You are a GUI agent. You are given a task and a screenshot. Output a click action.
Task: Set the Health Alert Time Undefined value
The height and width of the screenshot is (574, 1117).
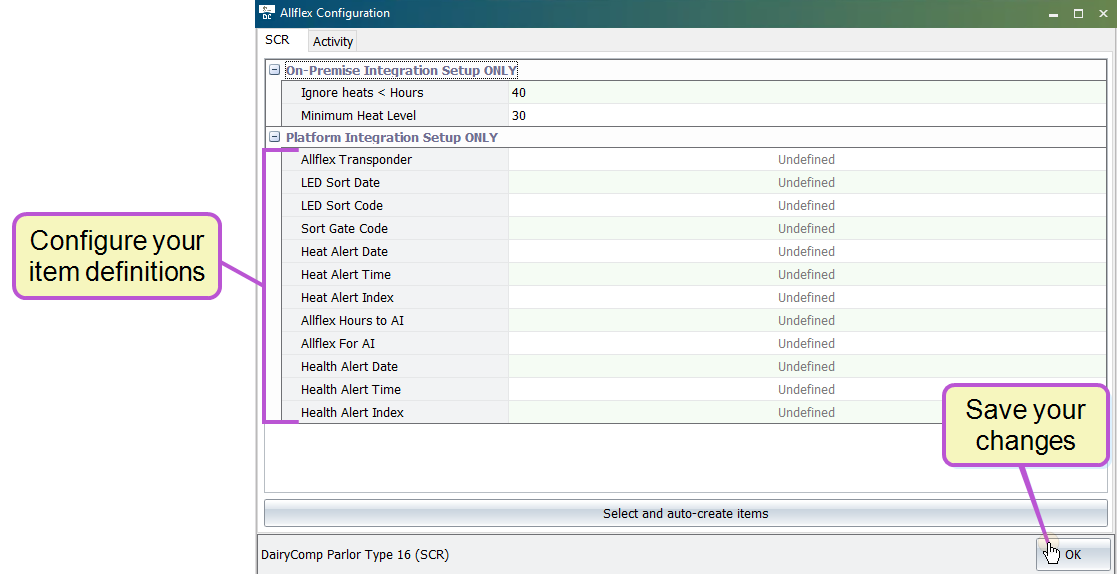[x=808, y=389]
